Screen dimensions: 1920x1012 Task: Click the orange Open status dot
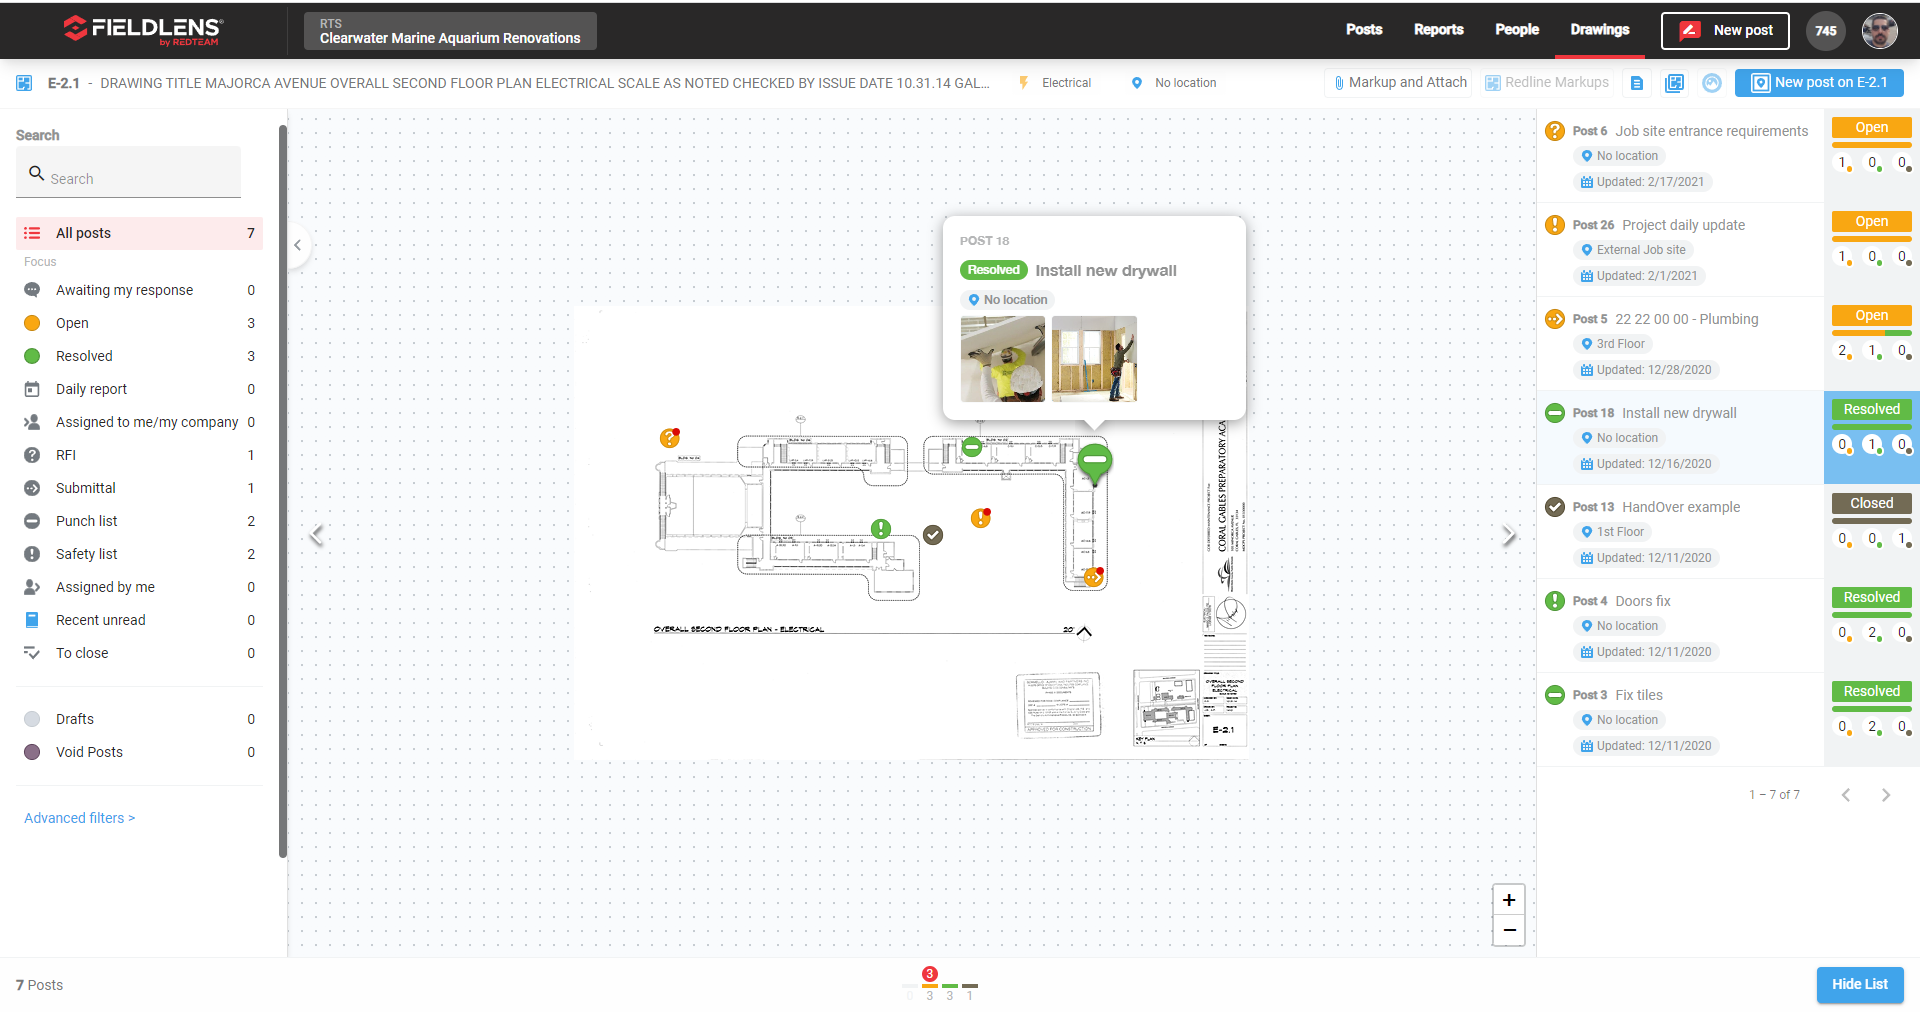coord(33,322)
